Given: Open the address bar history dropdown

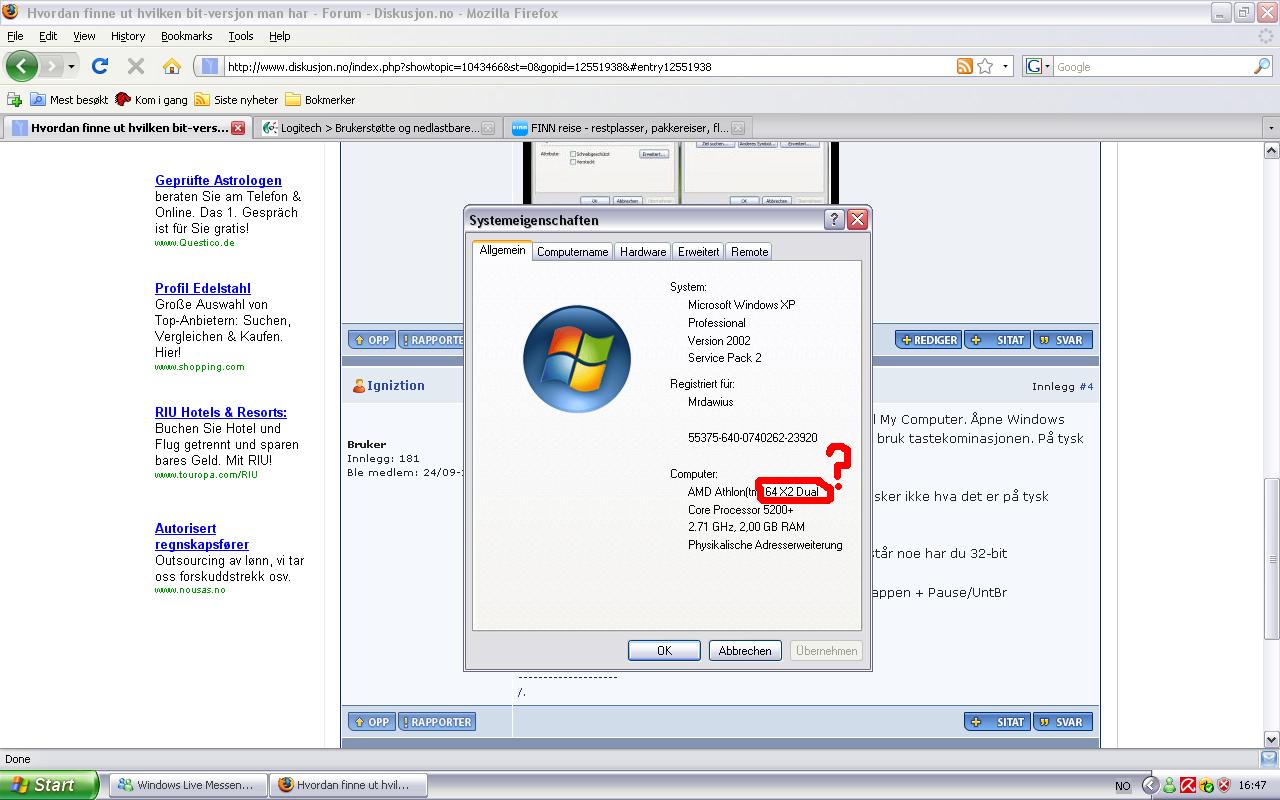Looking at the screenshot, I should [x=1005, y=67].
